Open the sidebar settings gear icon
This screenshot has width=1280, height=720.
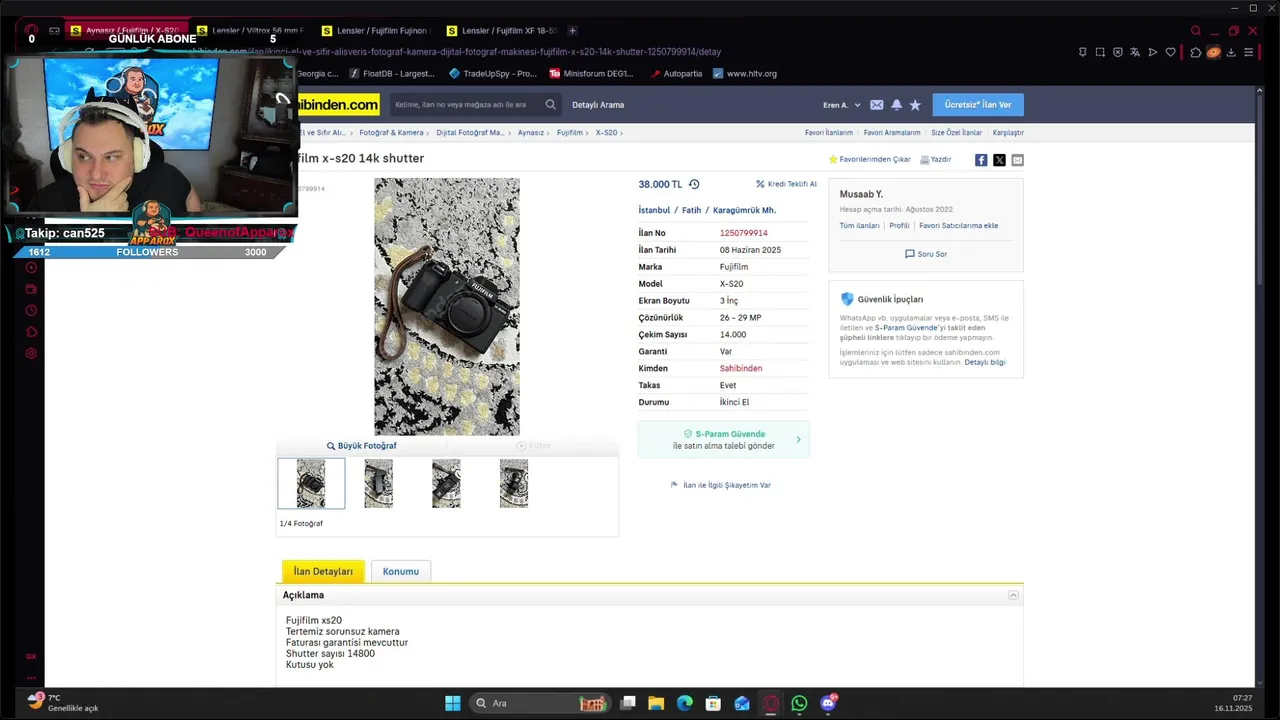(31, 353)
